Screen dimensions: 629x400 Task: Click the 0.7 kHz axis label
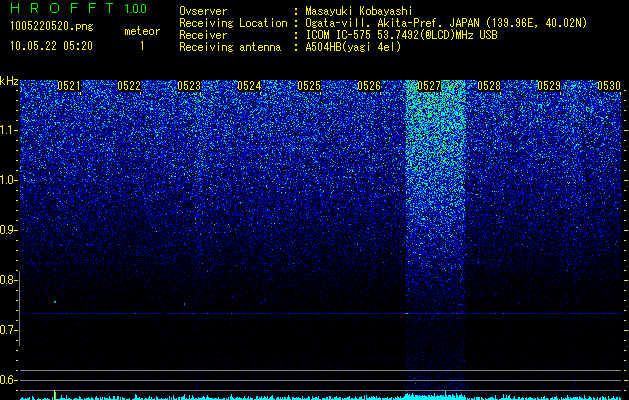tap(8, 330)
